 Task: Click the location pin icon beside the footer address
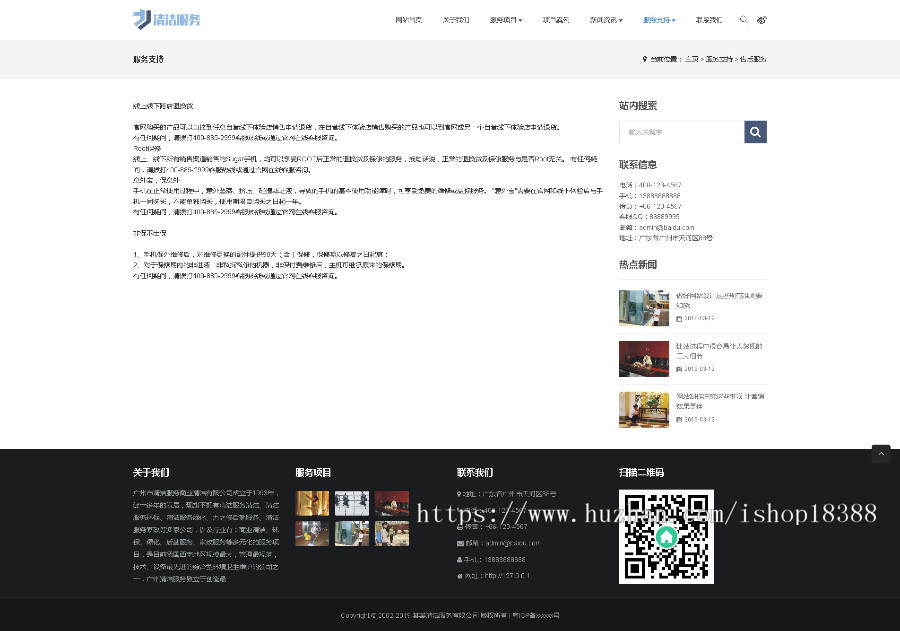pos(458,494)
